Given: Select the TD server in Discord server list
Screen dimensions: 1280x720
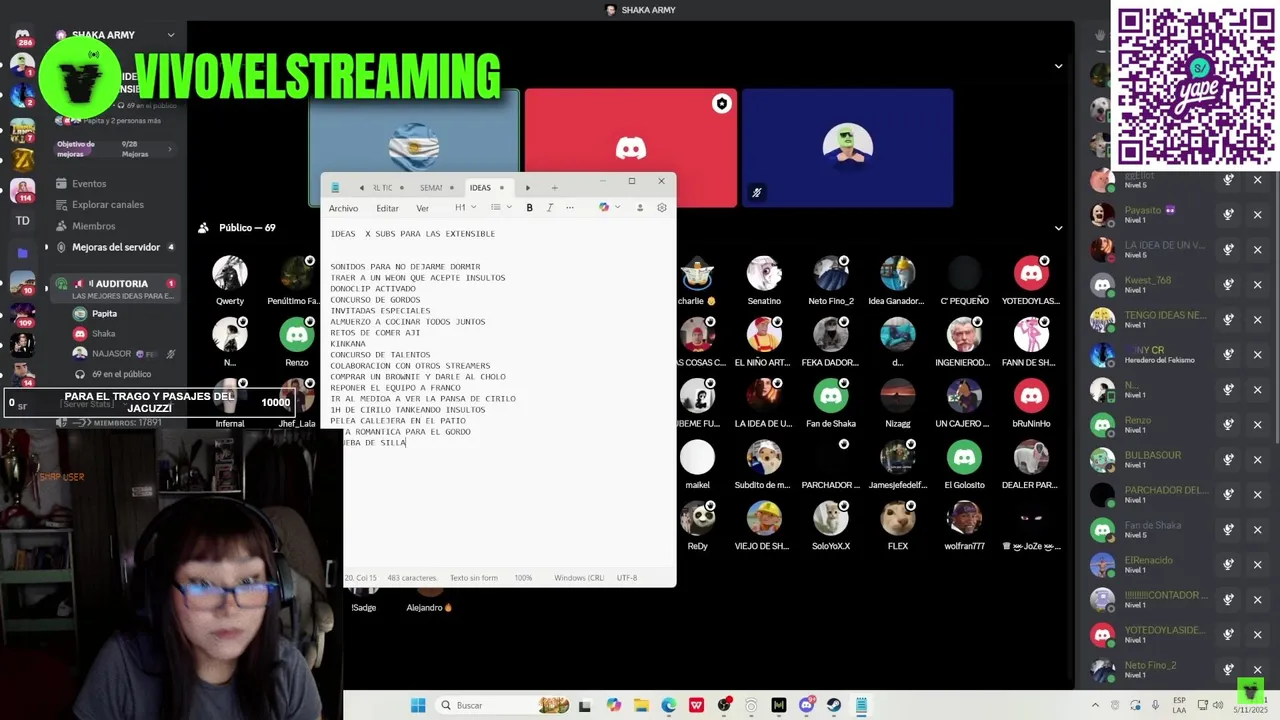Looking at the screenshot, I should 22,221.
